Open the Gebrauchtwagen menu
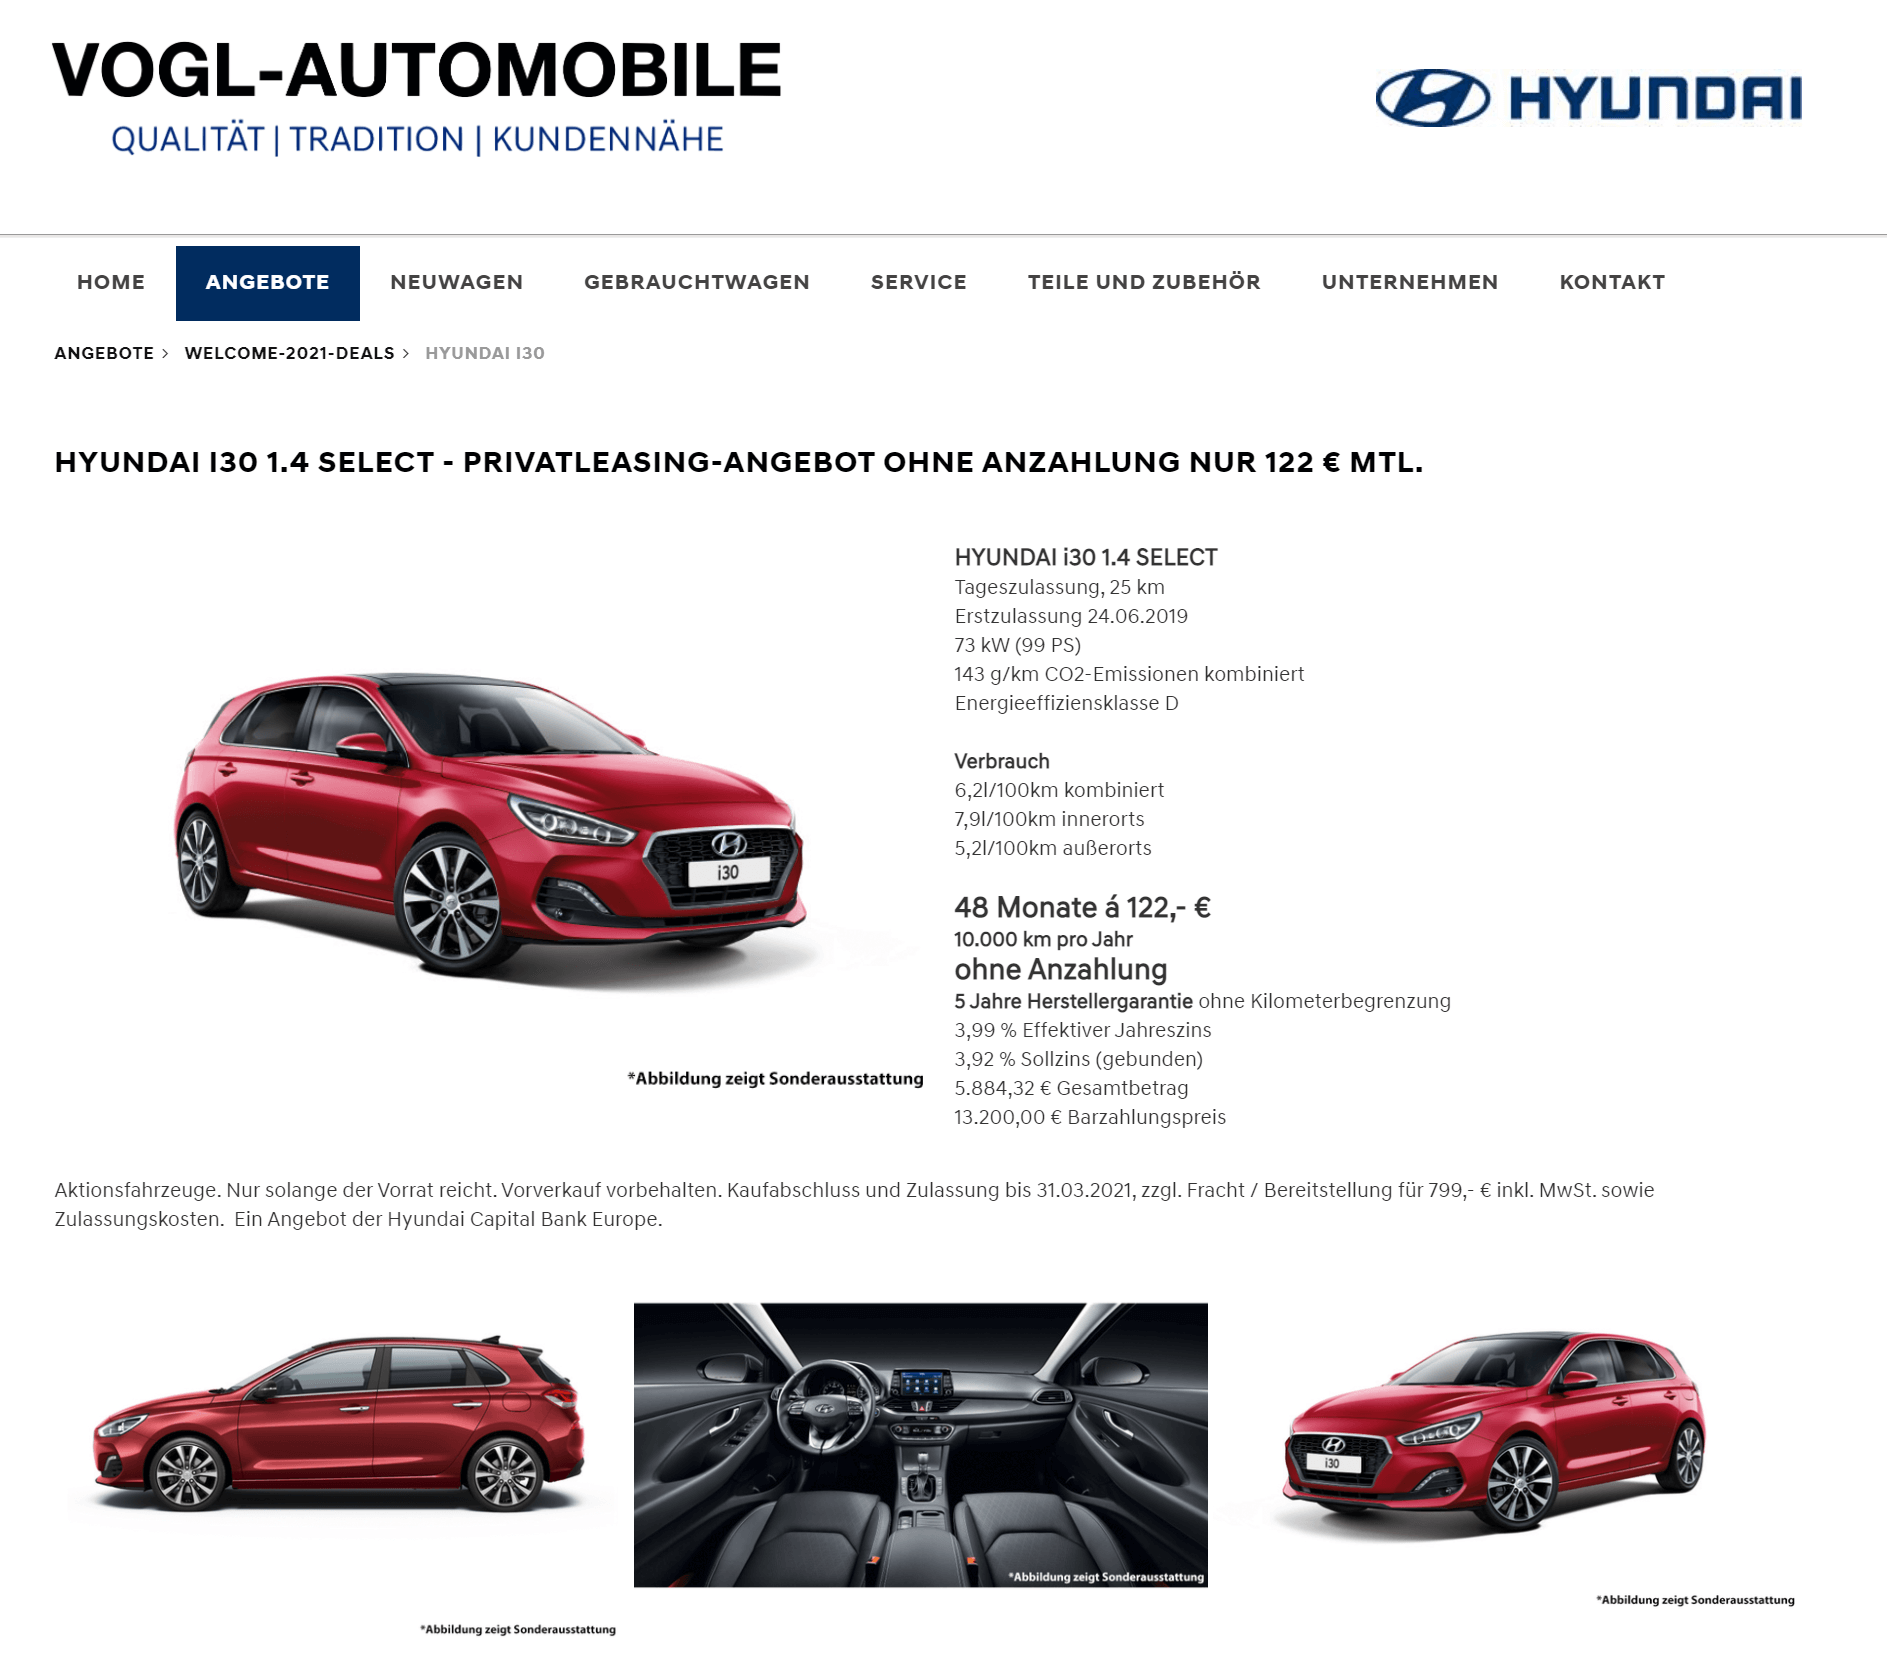 click(696, 283)
